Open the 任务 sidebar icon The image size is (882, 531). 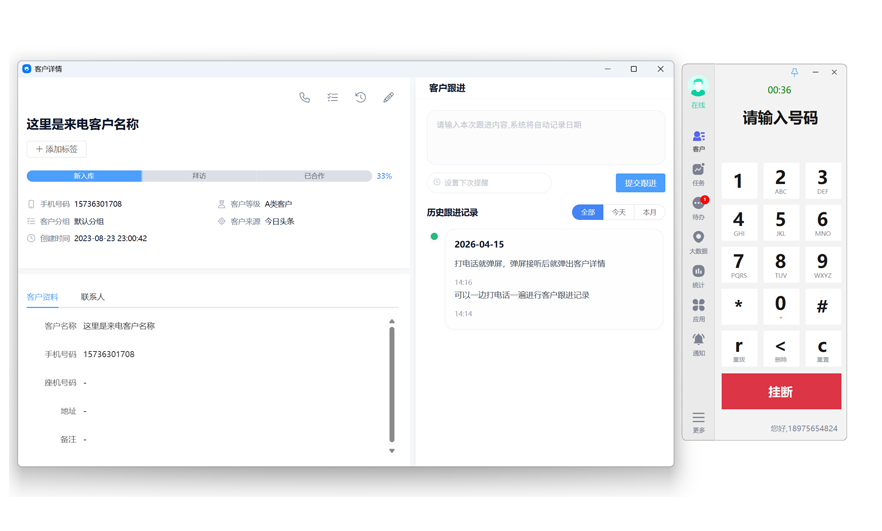[699, 174]
